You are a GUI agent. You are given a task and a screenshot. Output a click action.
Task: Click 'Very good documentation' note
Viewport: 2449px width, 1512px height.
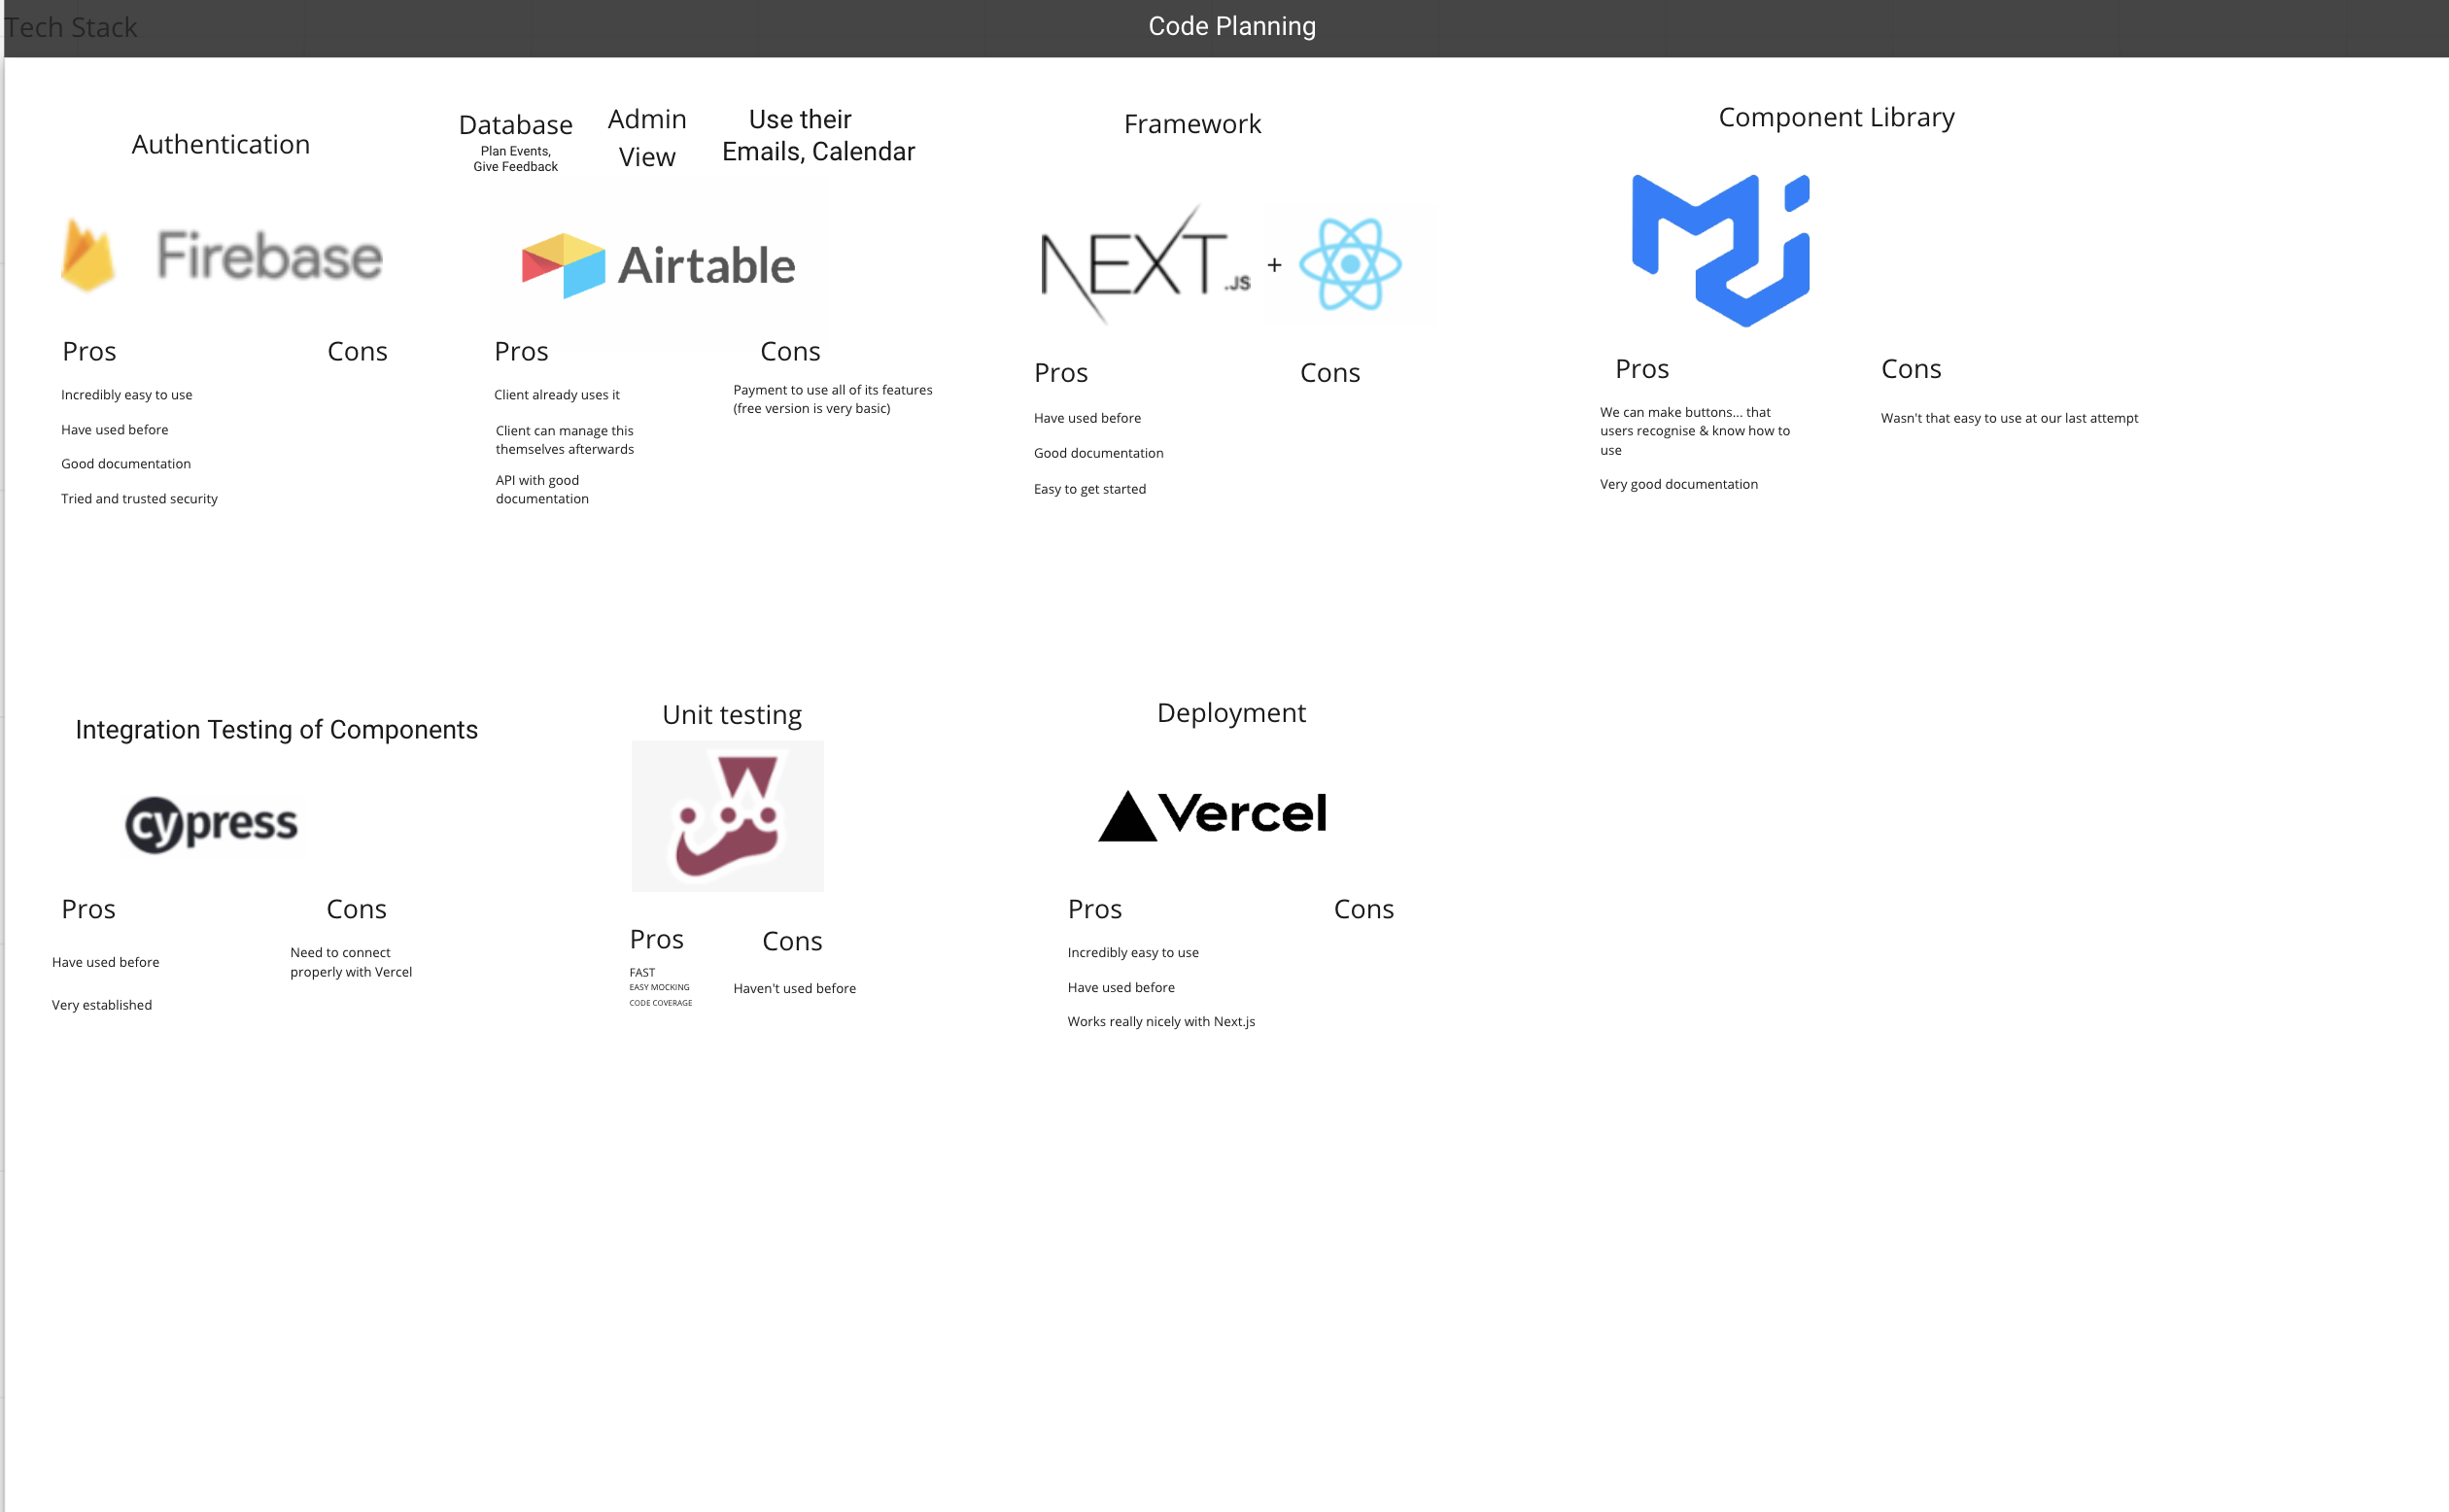tap(1679, 484)
